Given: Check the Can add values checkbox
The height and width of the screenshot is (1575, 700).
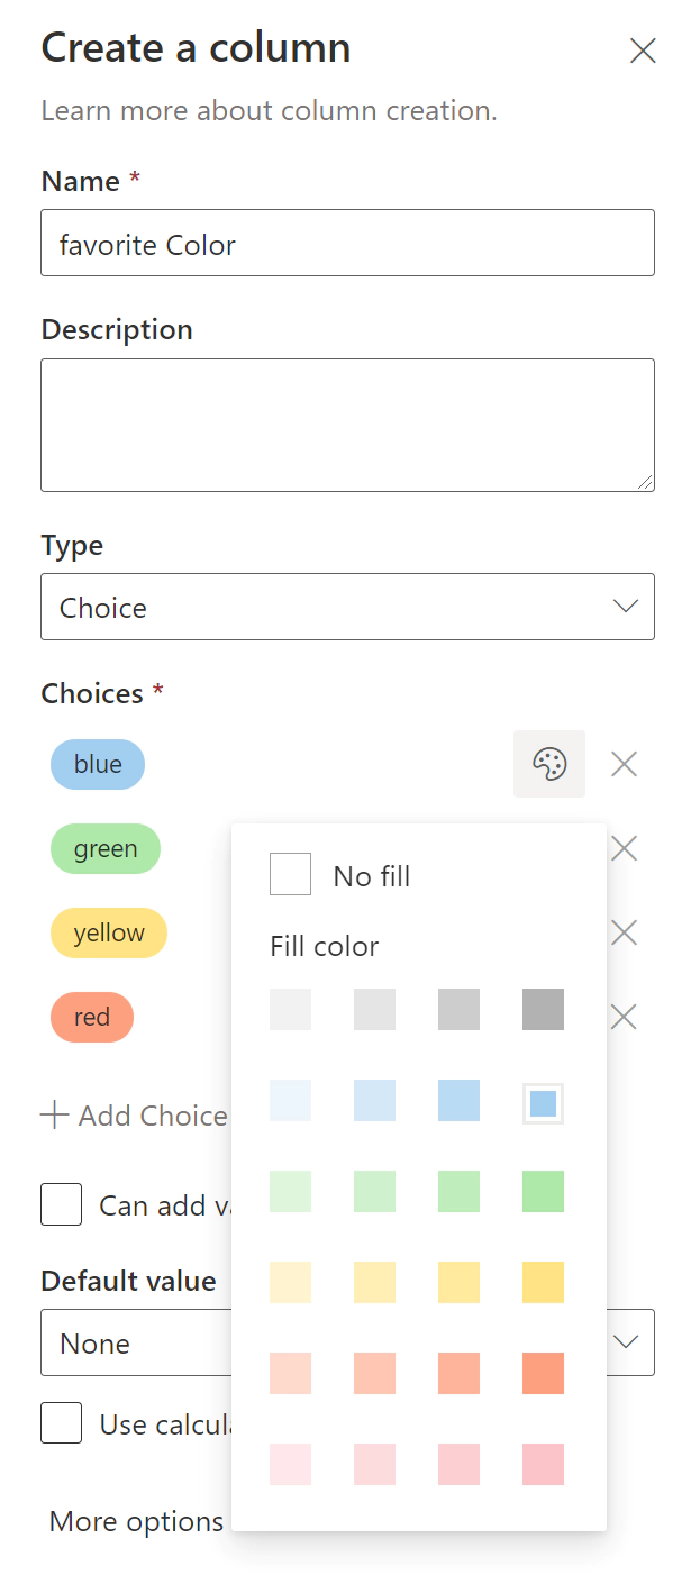Looking at the screenshot, I should (x=61, y=1205).
